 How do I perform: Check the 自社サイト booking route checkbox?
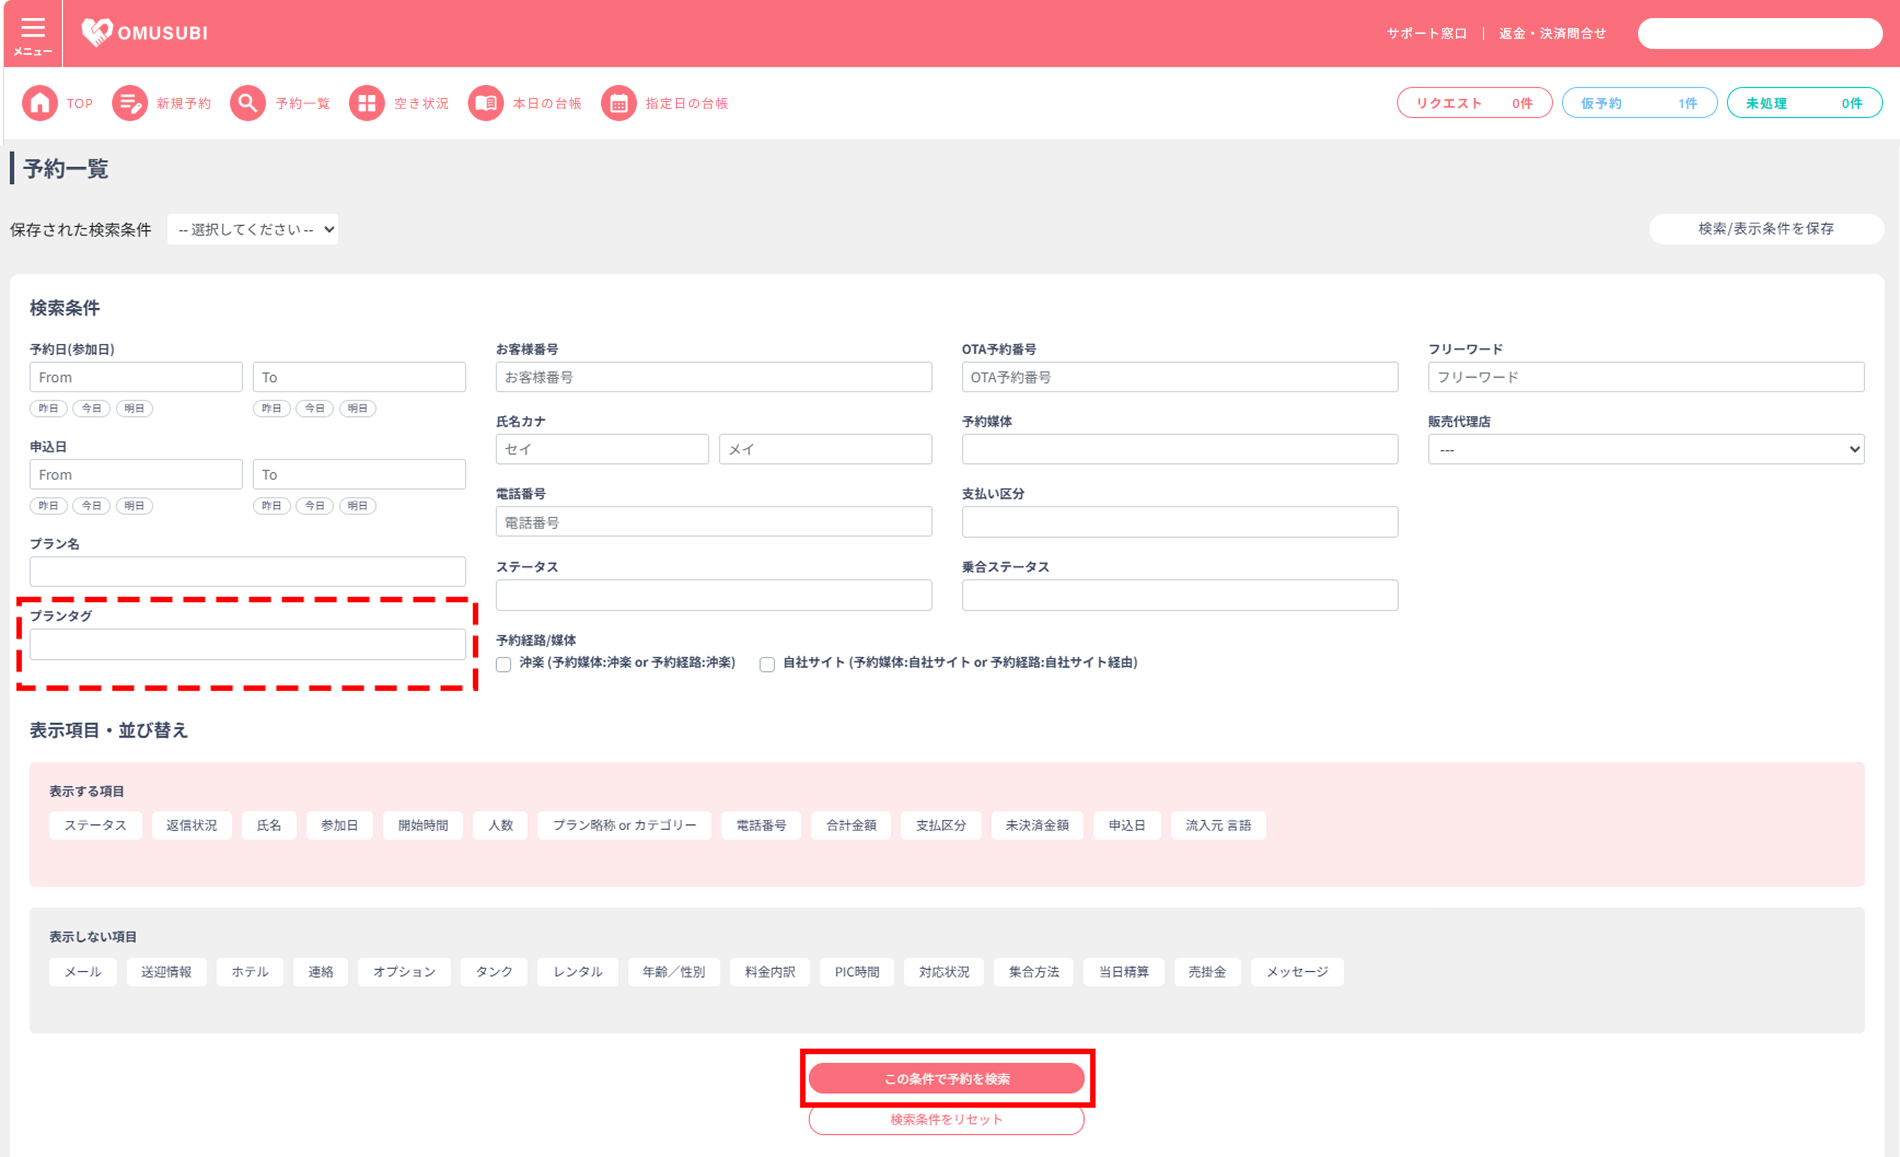(767, 664)
